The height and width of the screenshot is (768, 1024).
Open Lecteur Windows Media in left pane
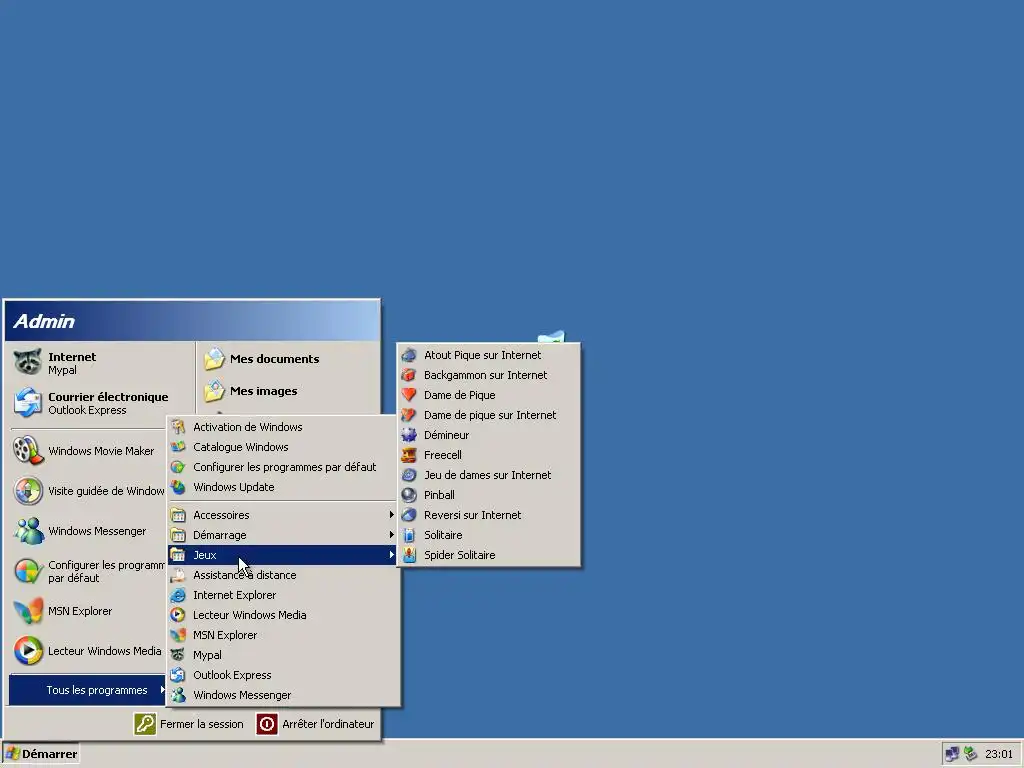click(88, 651)
